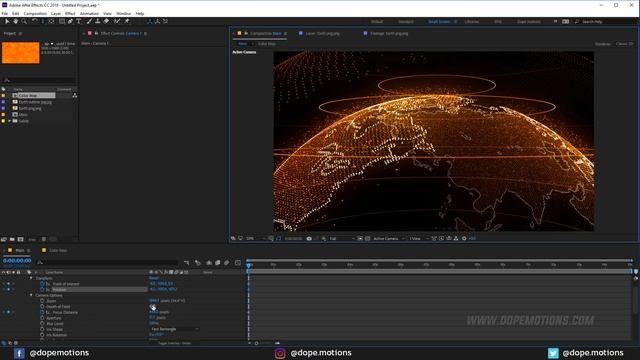Select the Roto Brush tool
The image size is (640, 360).
pos(117,21)
